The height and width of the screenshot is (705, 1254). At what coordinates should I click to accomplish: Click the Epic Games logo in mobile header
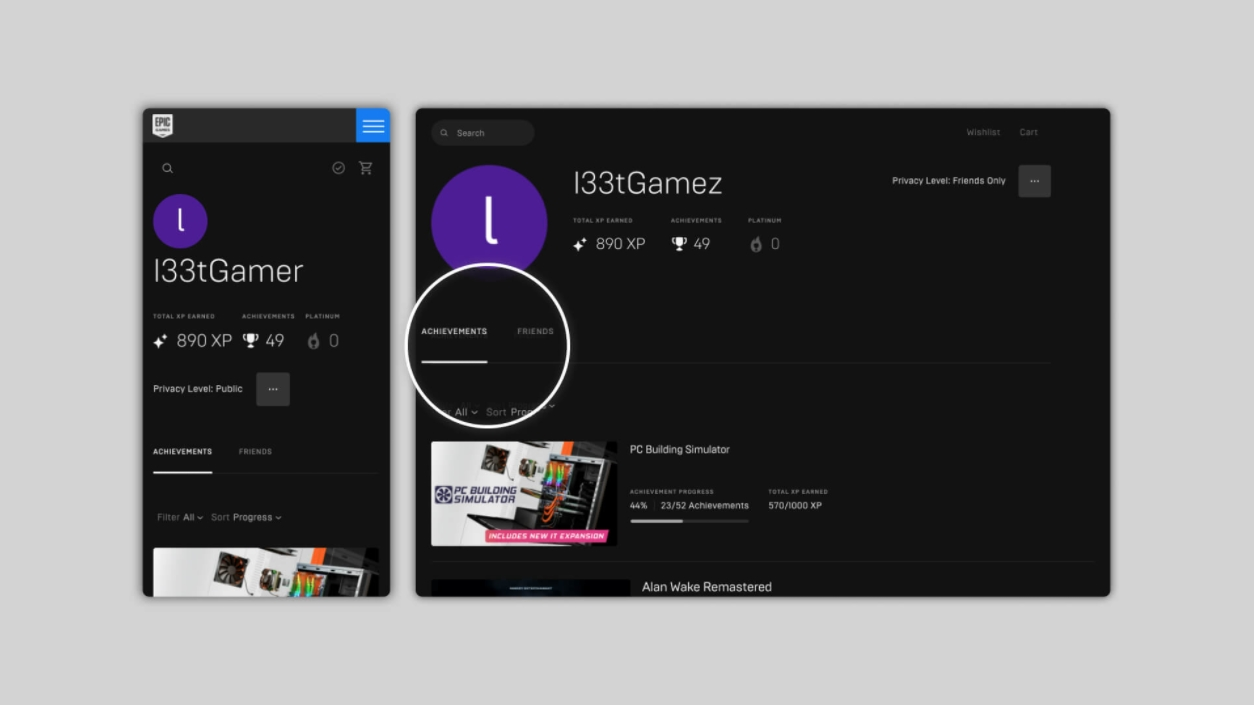[162, 125]
